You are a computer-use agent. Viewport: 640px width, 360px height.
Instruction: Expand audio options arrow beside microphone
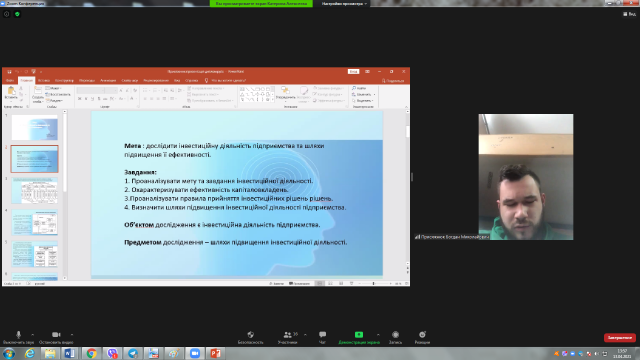(33, 335)
